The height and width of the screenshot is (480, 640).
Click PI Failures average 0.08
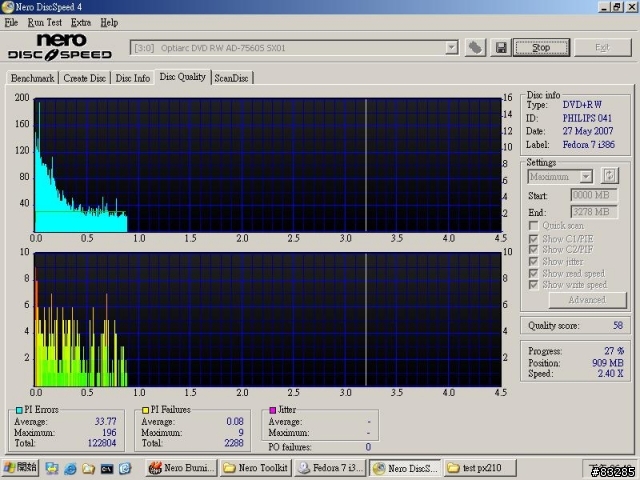pyautogui.click(x=235, y=421)
